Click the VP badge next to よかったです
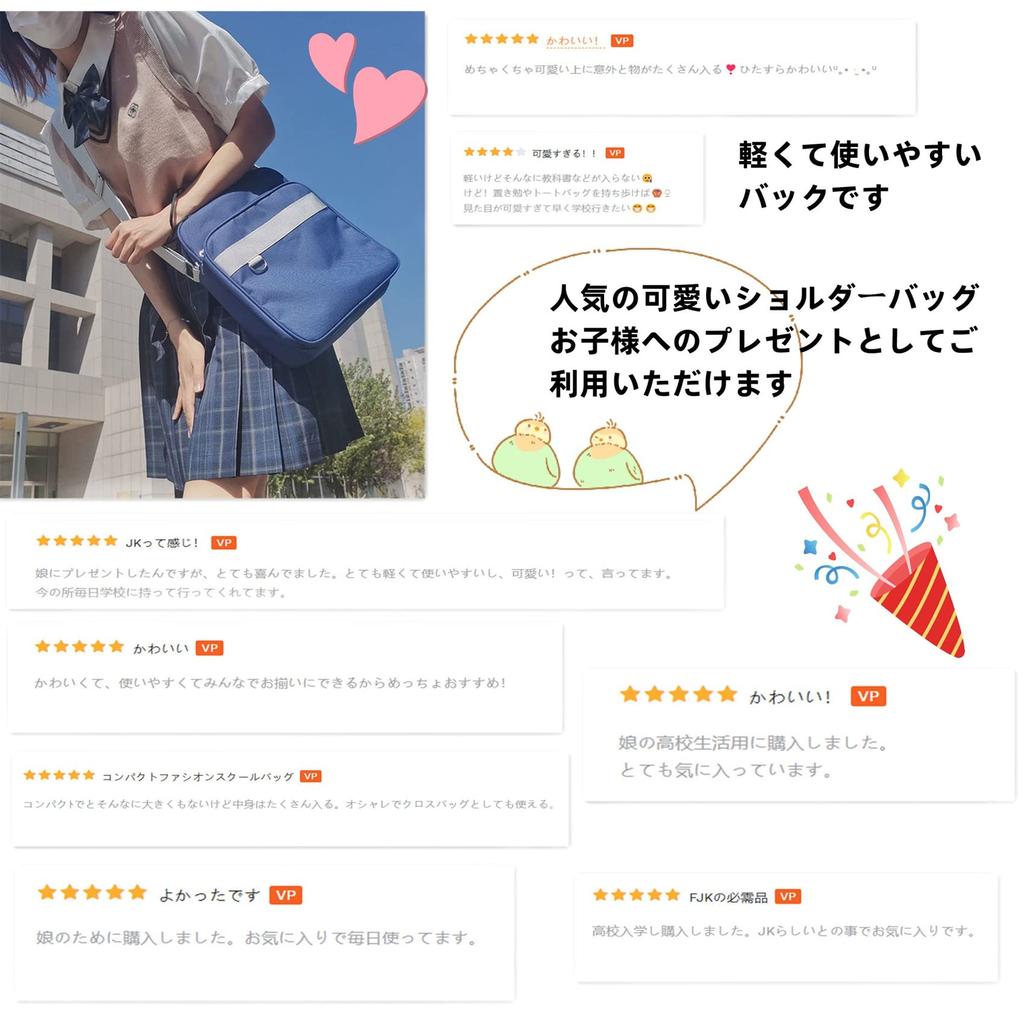 [x=286, y=895]
